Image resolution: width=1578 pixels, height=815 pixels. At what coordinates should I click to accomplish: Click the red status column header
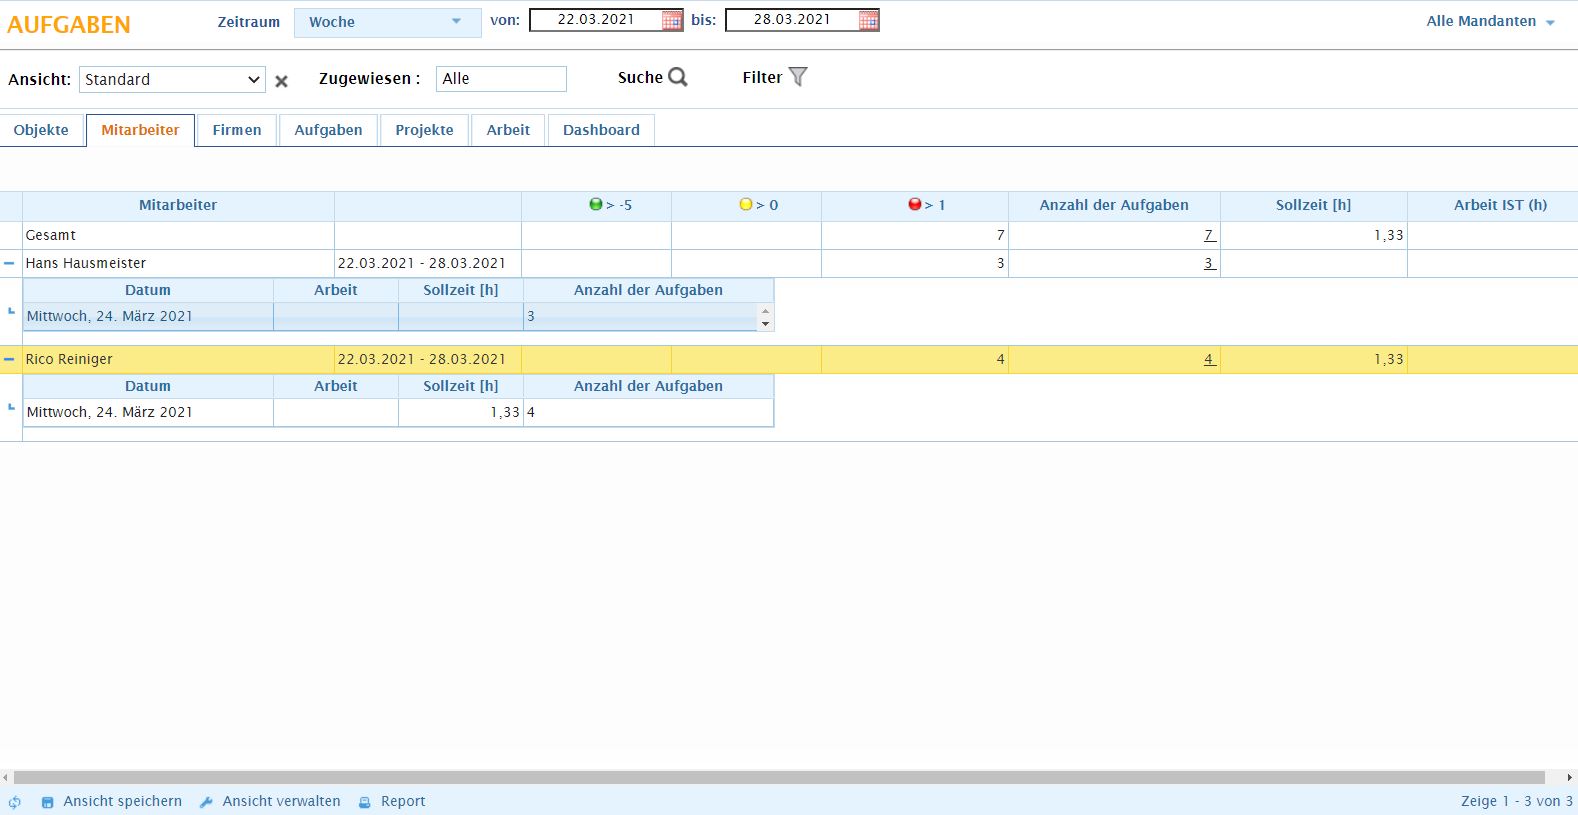pyautogui.click(x=915, y=205)
